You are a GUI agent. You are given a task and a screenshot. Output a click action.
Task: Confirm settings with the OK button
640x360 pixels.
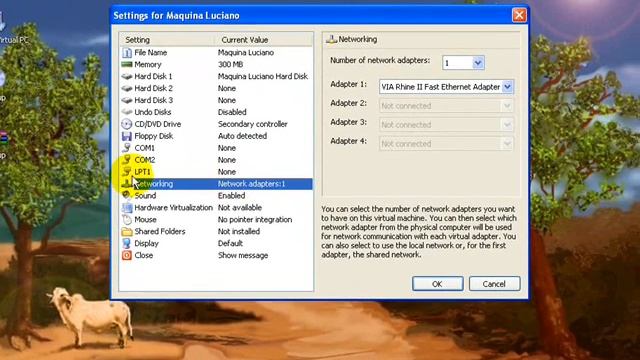click(x=438, y=284)
